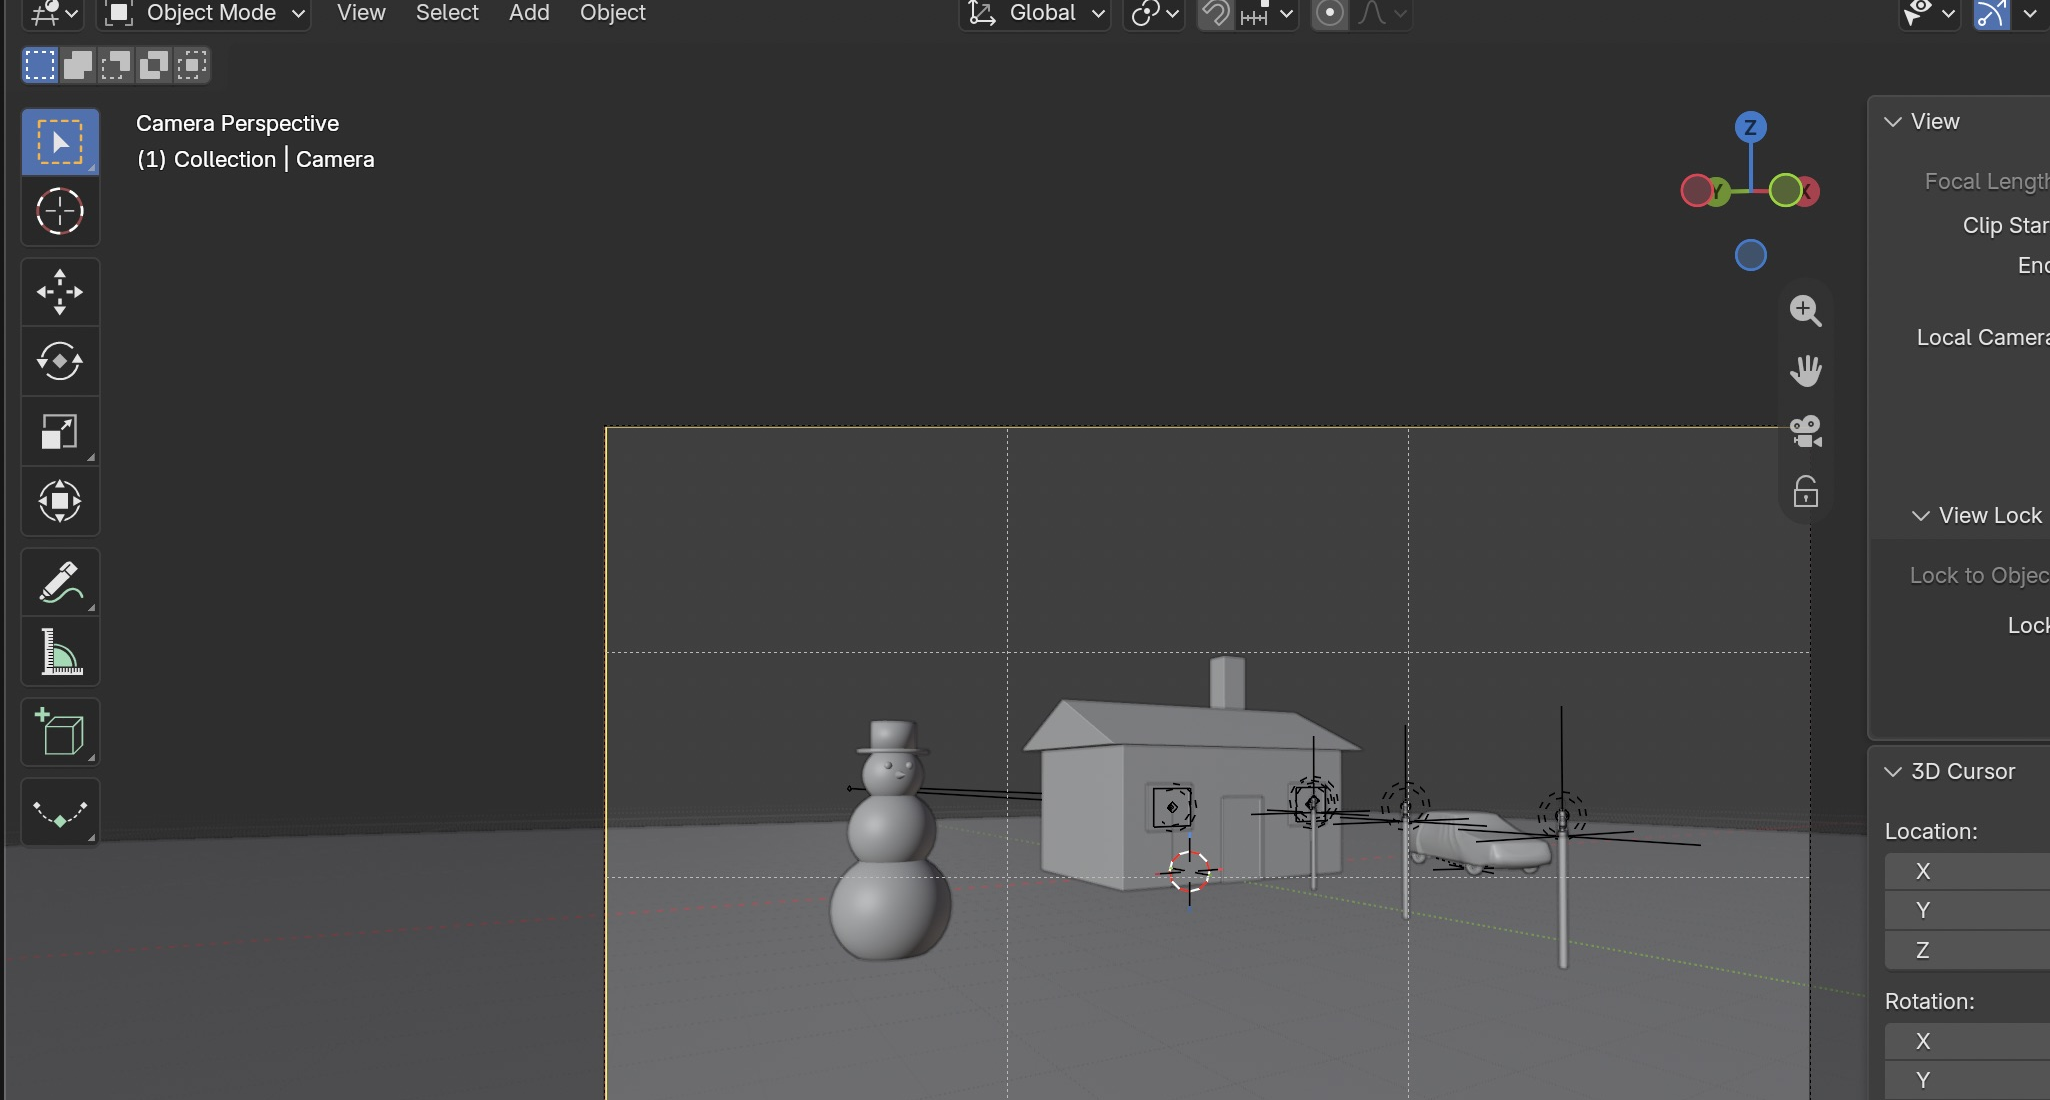This screenshot has height=1100, width=2050.
Task: Open the viewport object visibility dropdown
Action: 1929,13
